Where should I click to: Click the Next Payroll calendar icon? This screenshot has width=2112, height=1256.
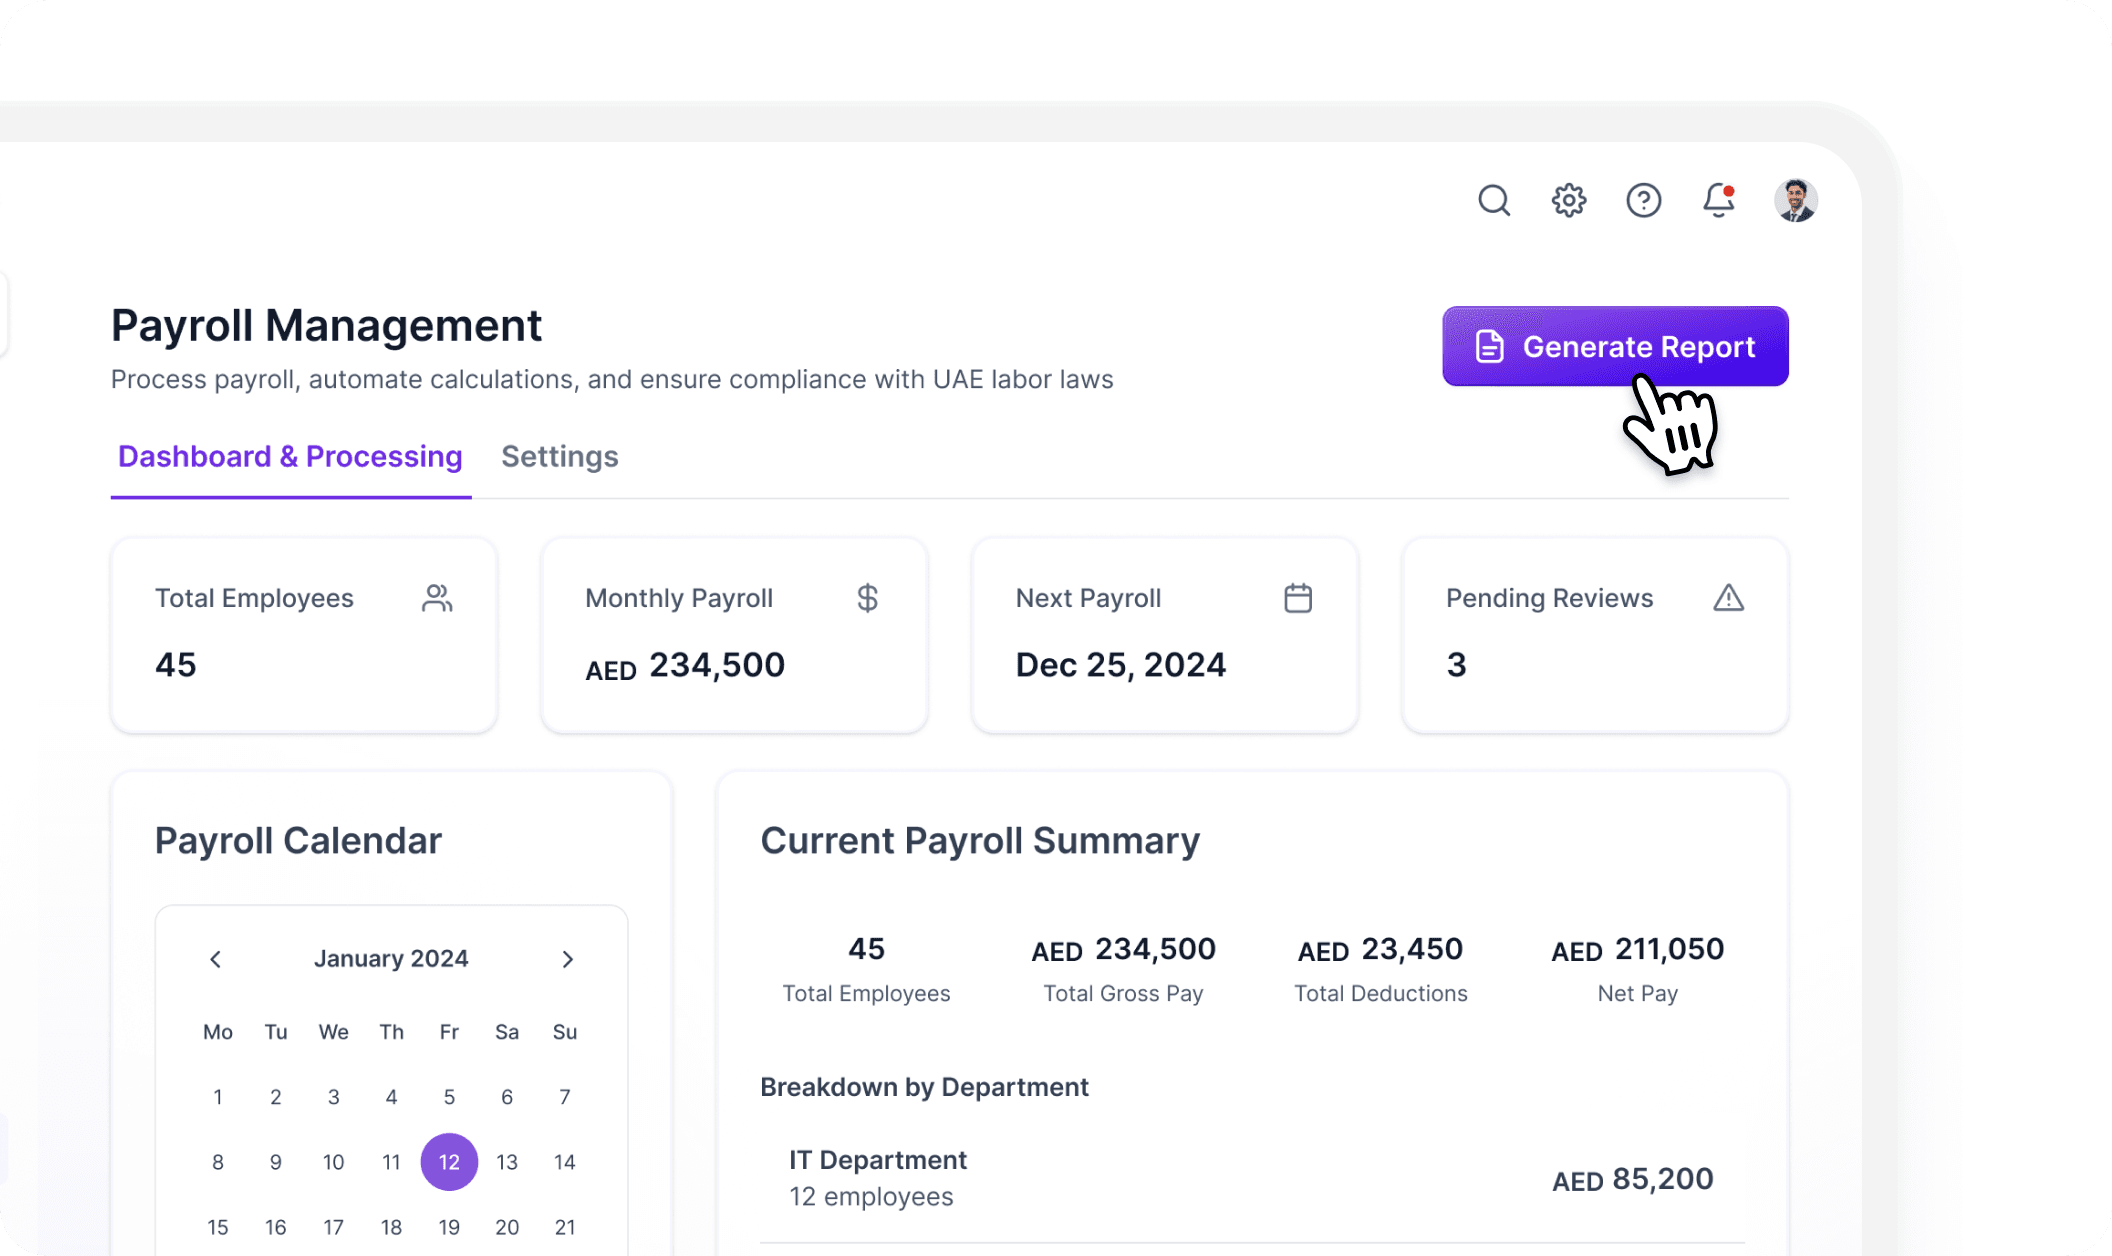(x=1298, y=598)
